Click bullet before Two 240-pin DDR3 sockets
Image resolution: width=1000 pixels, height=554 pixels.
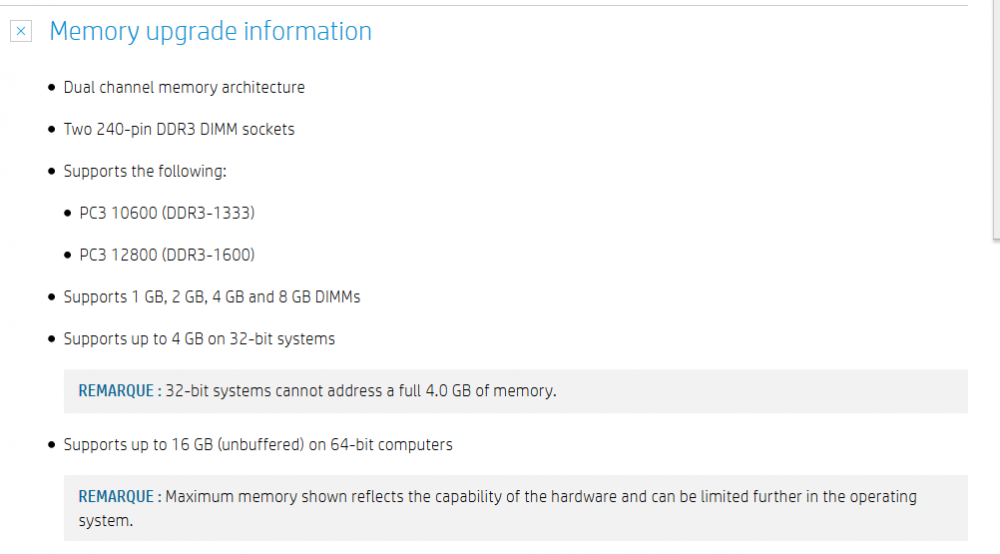click(x=52, y=130)
